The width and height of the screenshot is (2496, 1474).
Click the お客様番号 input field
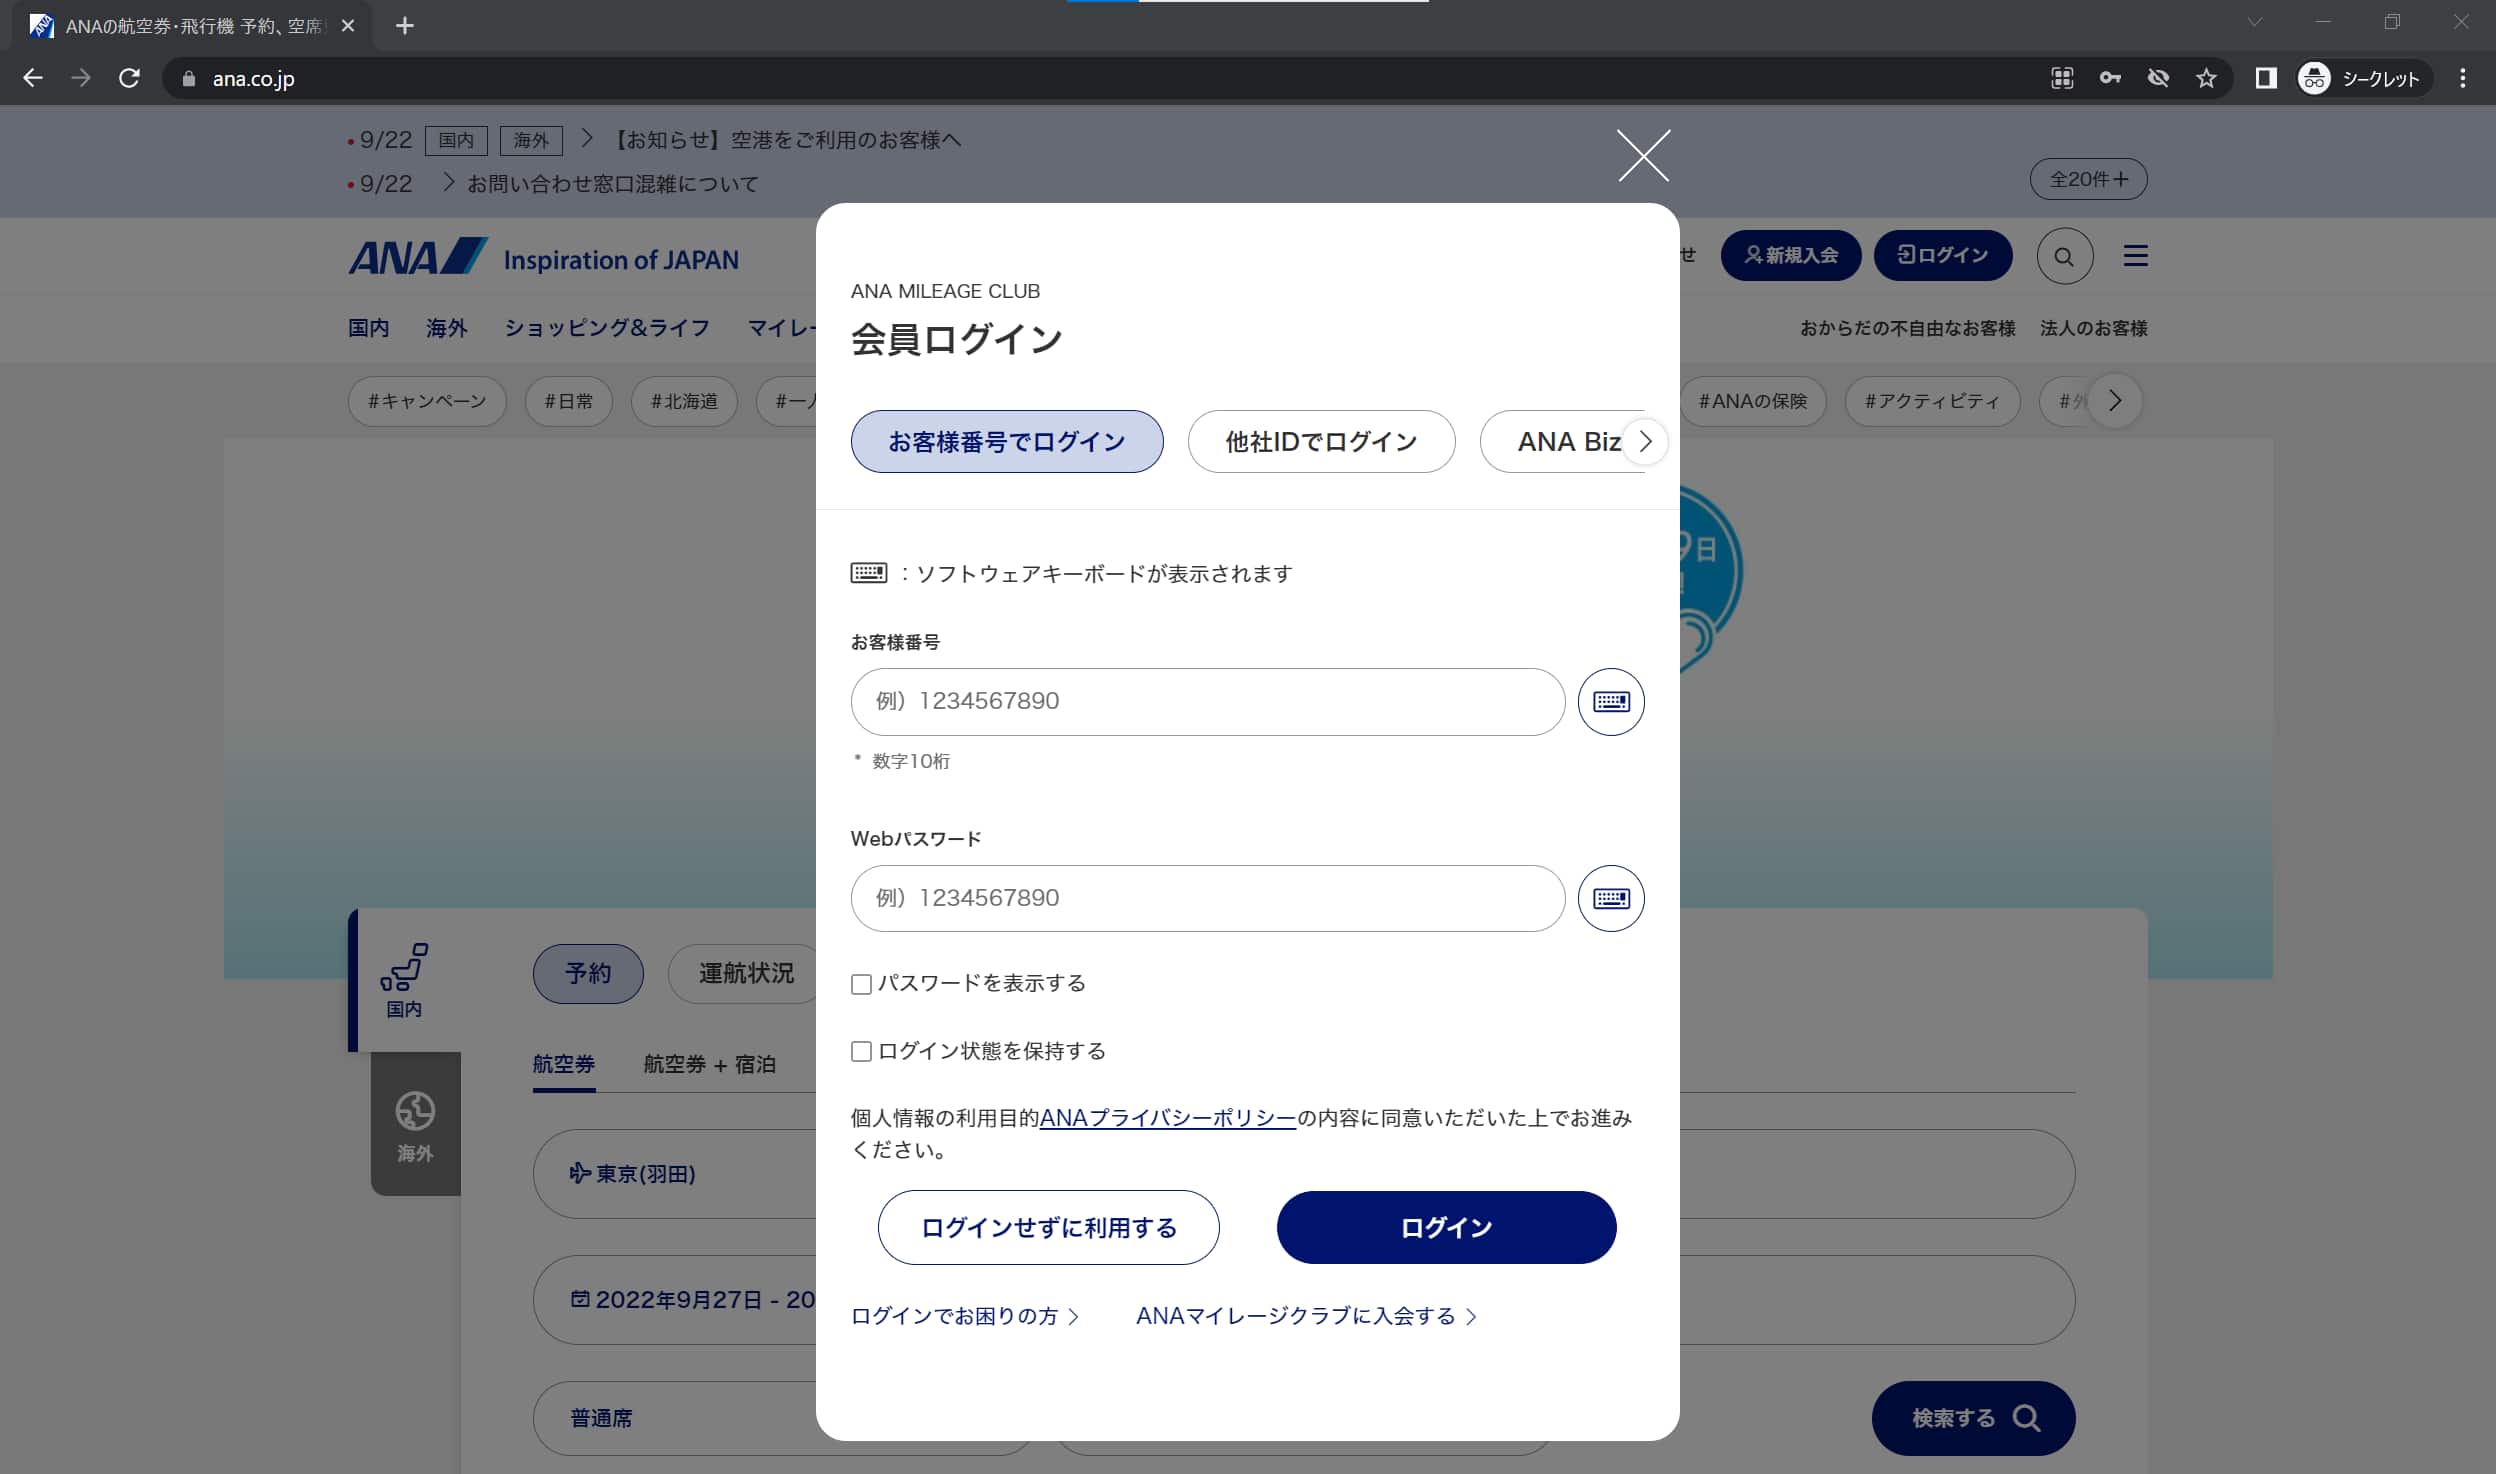pos(1207,701)
